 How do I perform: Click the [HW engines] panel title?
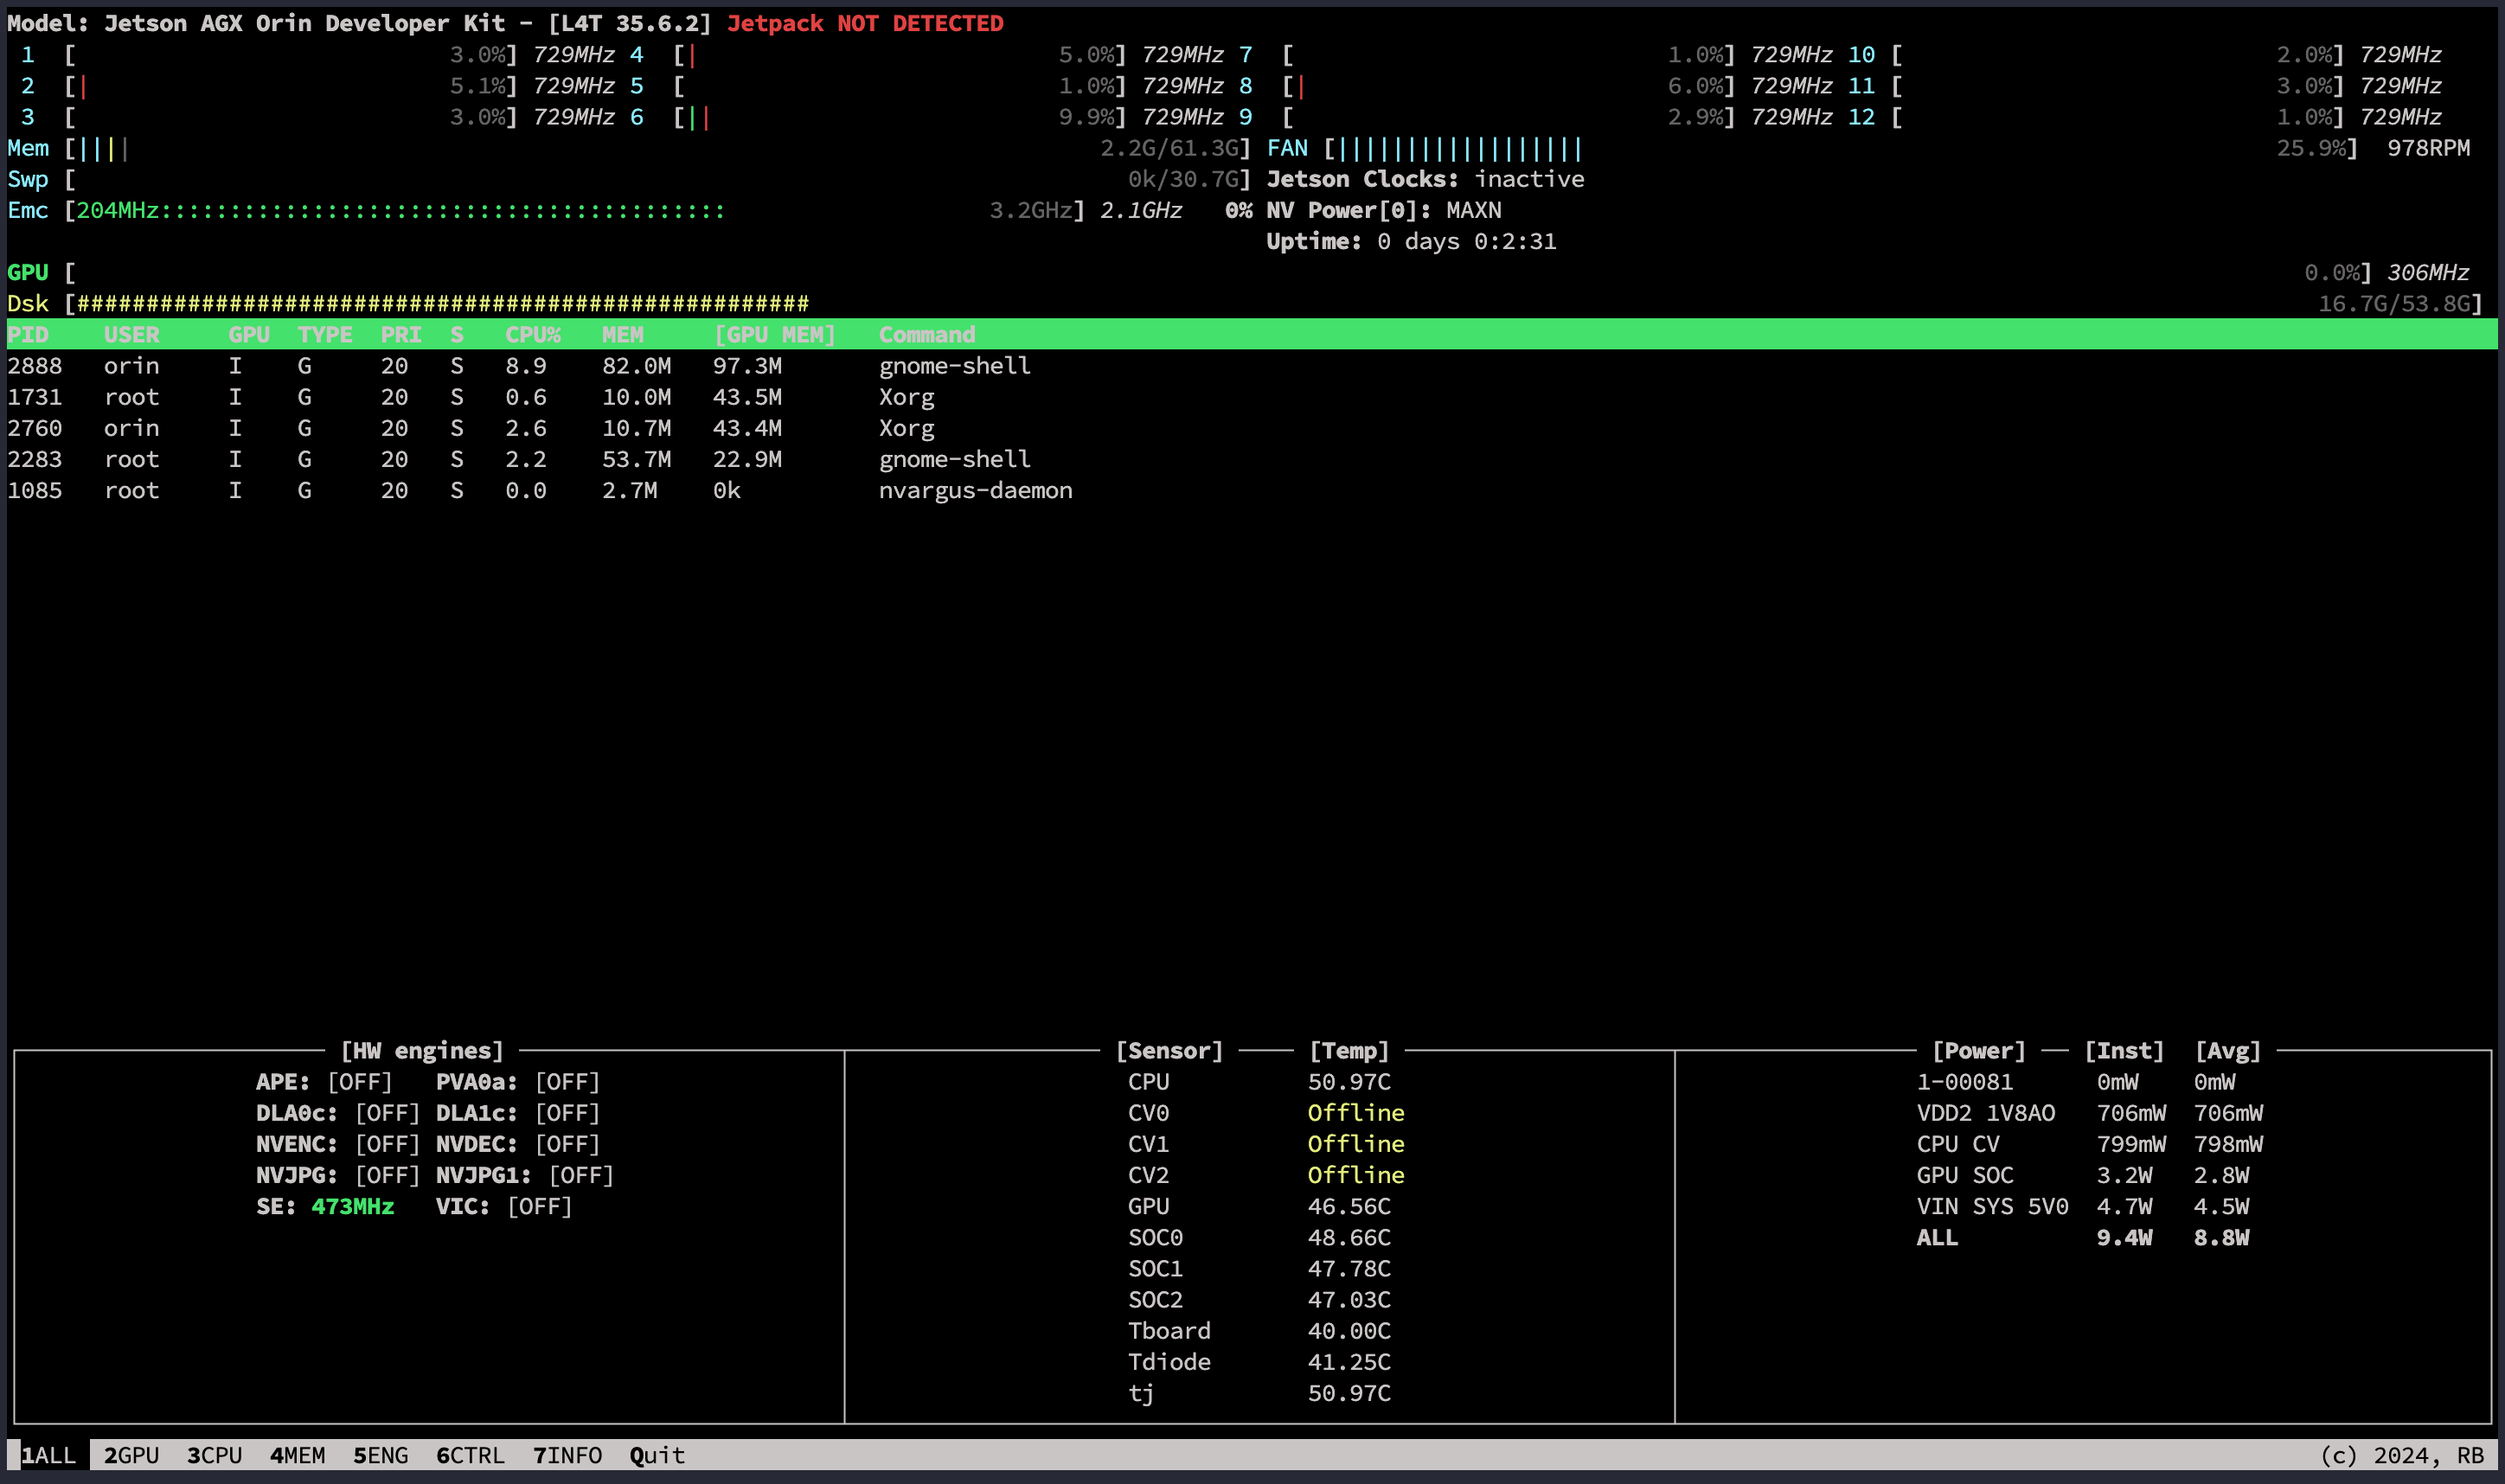click(x=421, y=1051)
